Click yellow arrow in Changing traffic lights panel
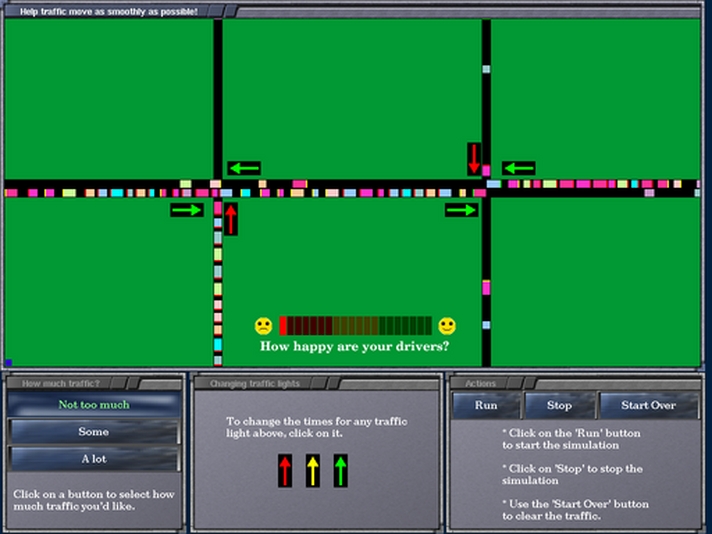This screenshot has width=712, height=534. pos(313,470)
